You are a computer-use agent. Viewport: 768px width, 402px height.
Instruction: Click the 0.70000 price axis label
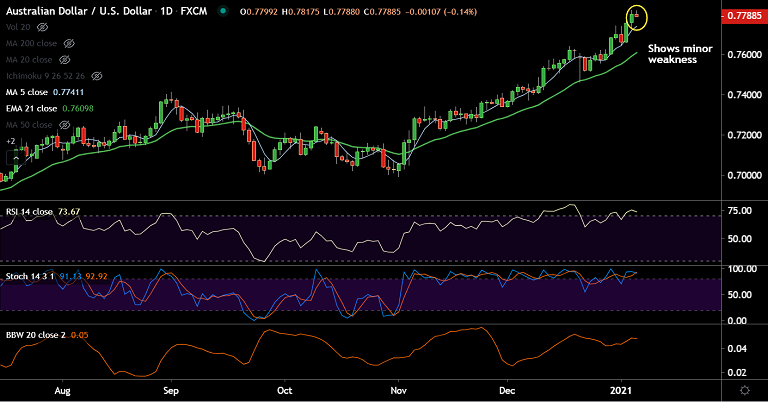click(744, 175)
